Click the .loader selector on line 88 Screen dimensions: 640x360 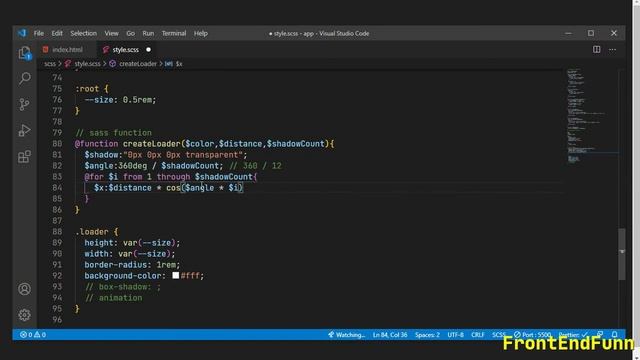tap(92, 232)
